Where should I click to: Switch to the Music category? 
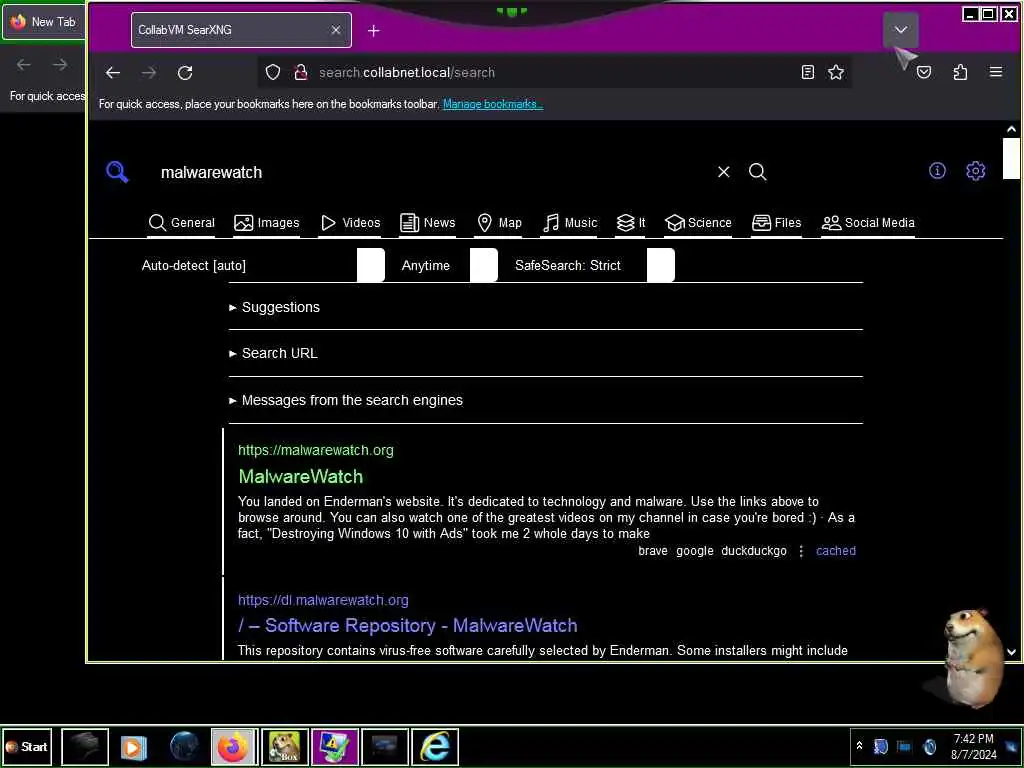pyautogui.click(x=569, y=223)
